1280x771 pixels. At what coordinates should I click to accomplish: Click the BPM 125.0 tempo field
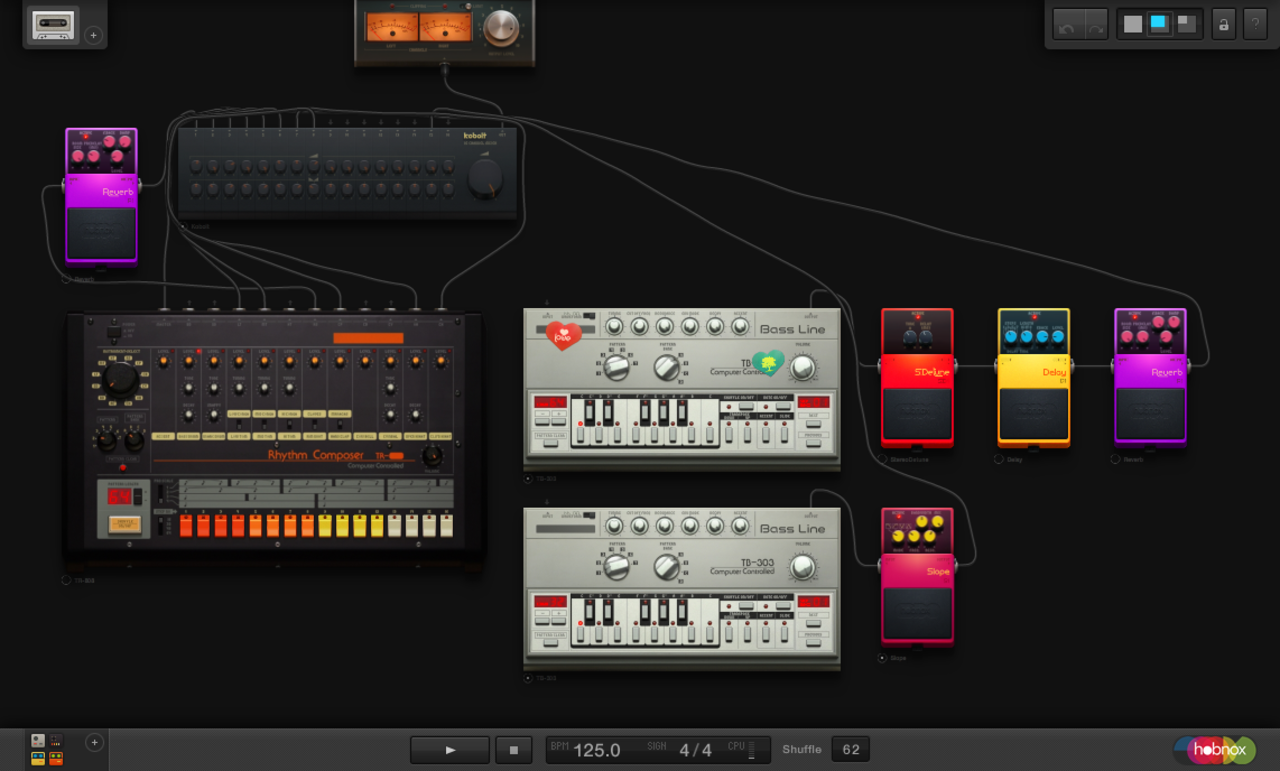click(597, 750)
